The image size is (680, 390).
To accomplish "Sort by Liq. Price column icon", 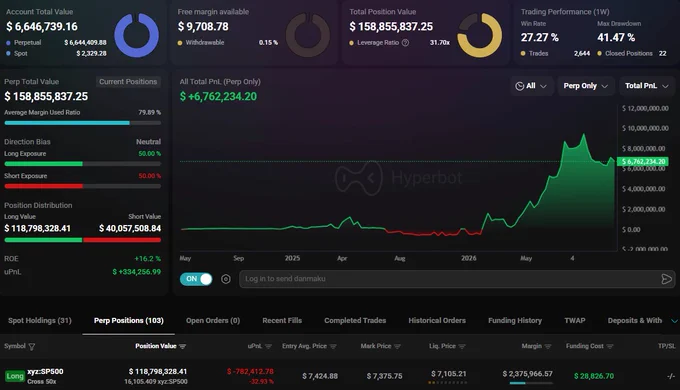I will tap(462, 346).
